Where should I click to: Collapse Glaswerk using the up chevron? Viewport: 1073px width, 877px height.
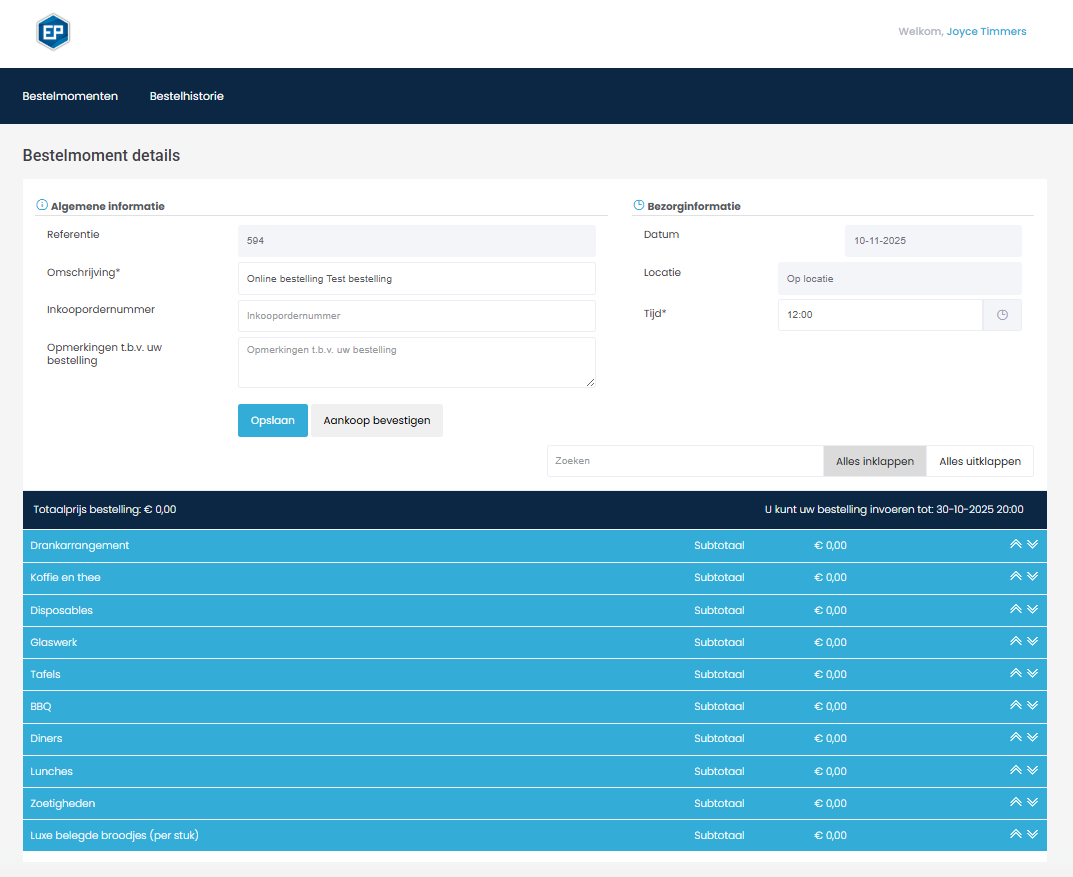(x=1016, y=641)
